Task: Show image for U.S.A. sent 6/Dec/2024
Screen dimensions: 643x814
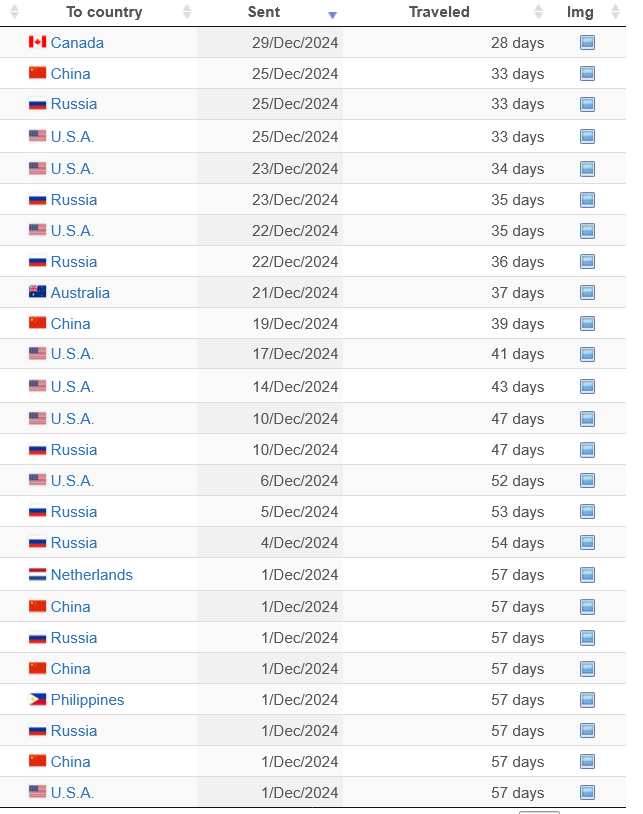Action: (x=587, y=481)
